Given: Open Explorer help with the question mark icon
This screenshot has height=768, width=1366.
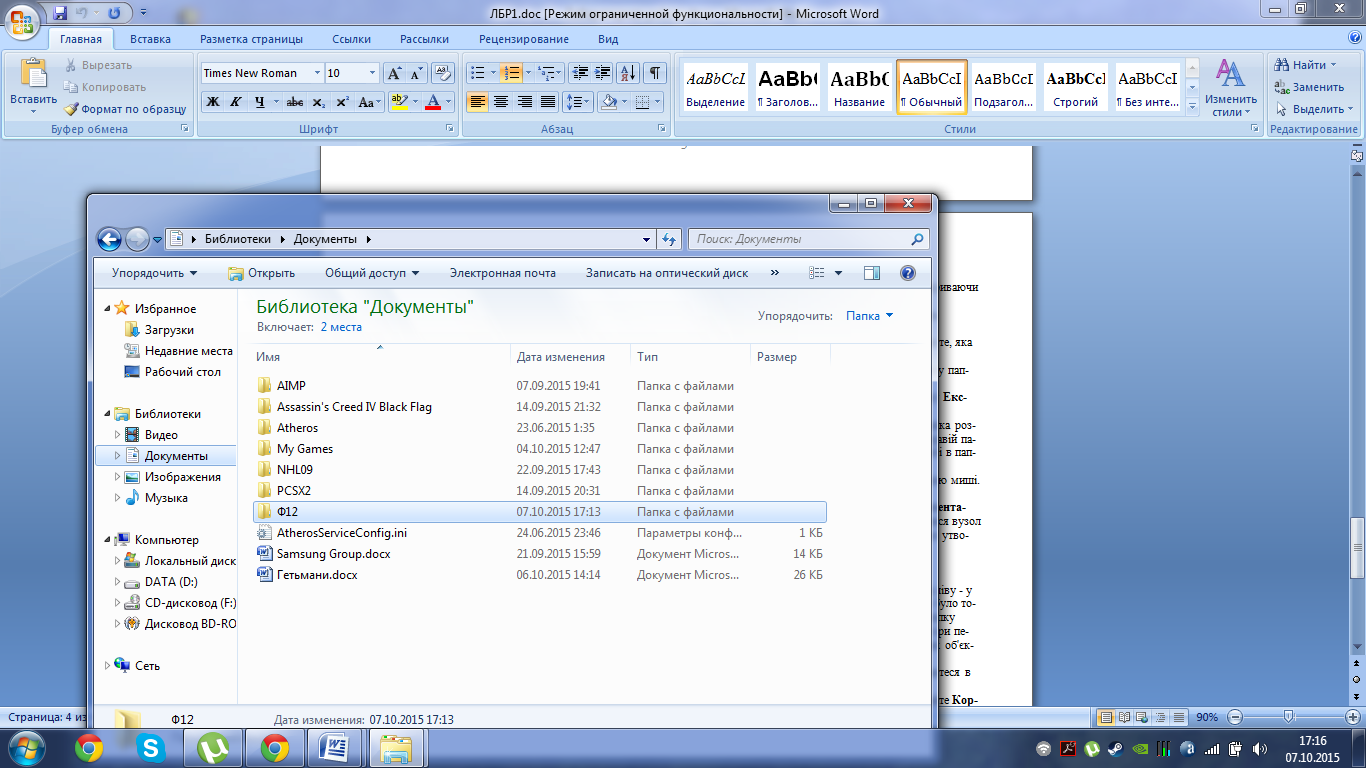Looking at the screenshot, I should 908,273.
